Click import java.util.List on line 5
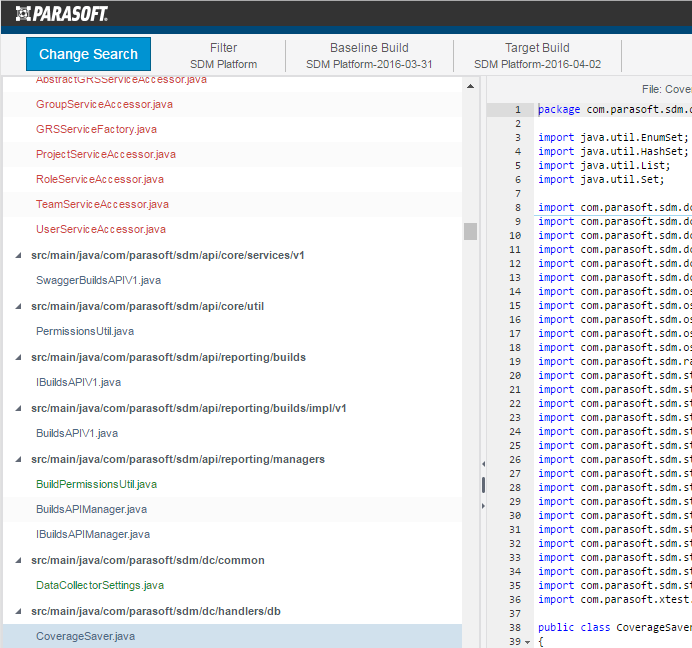 tap(604, 166)
